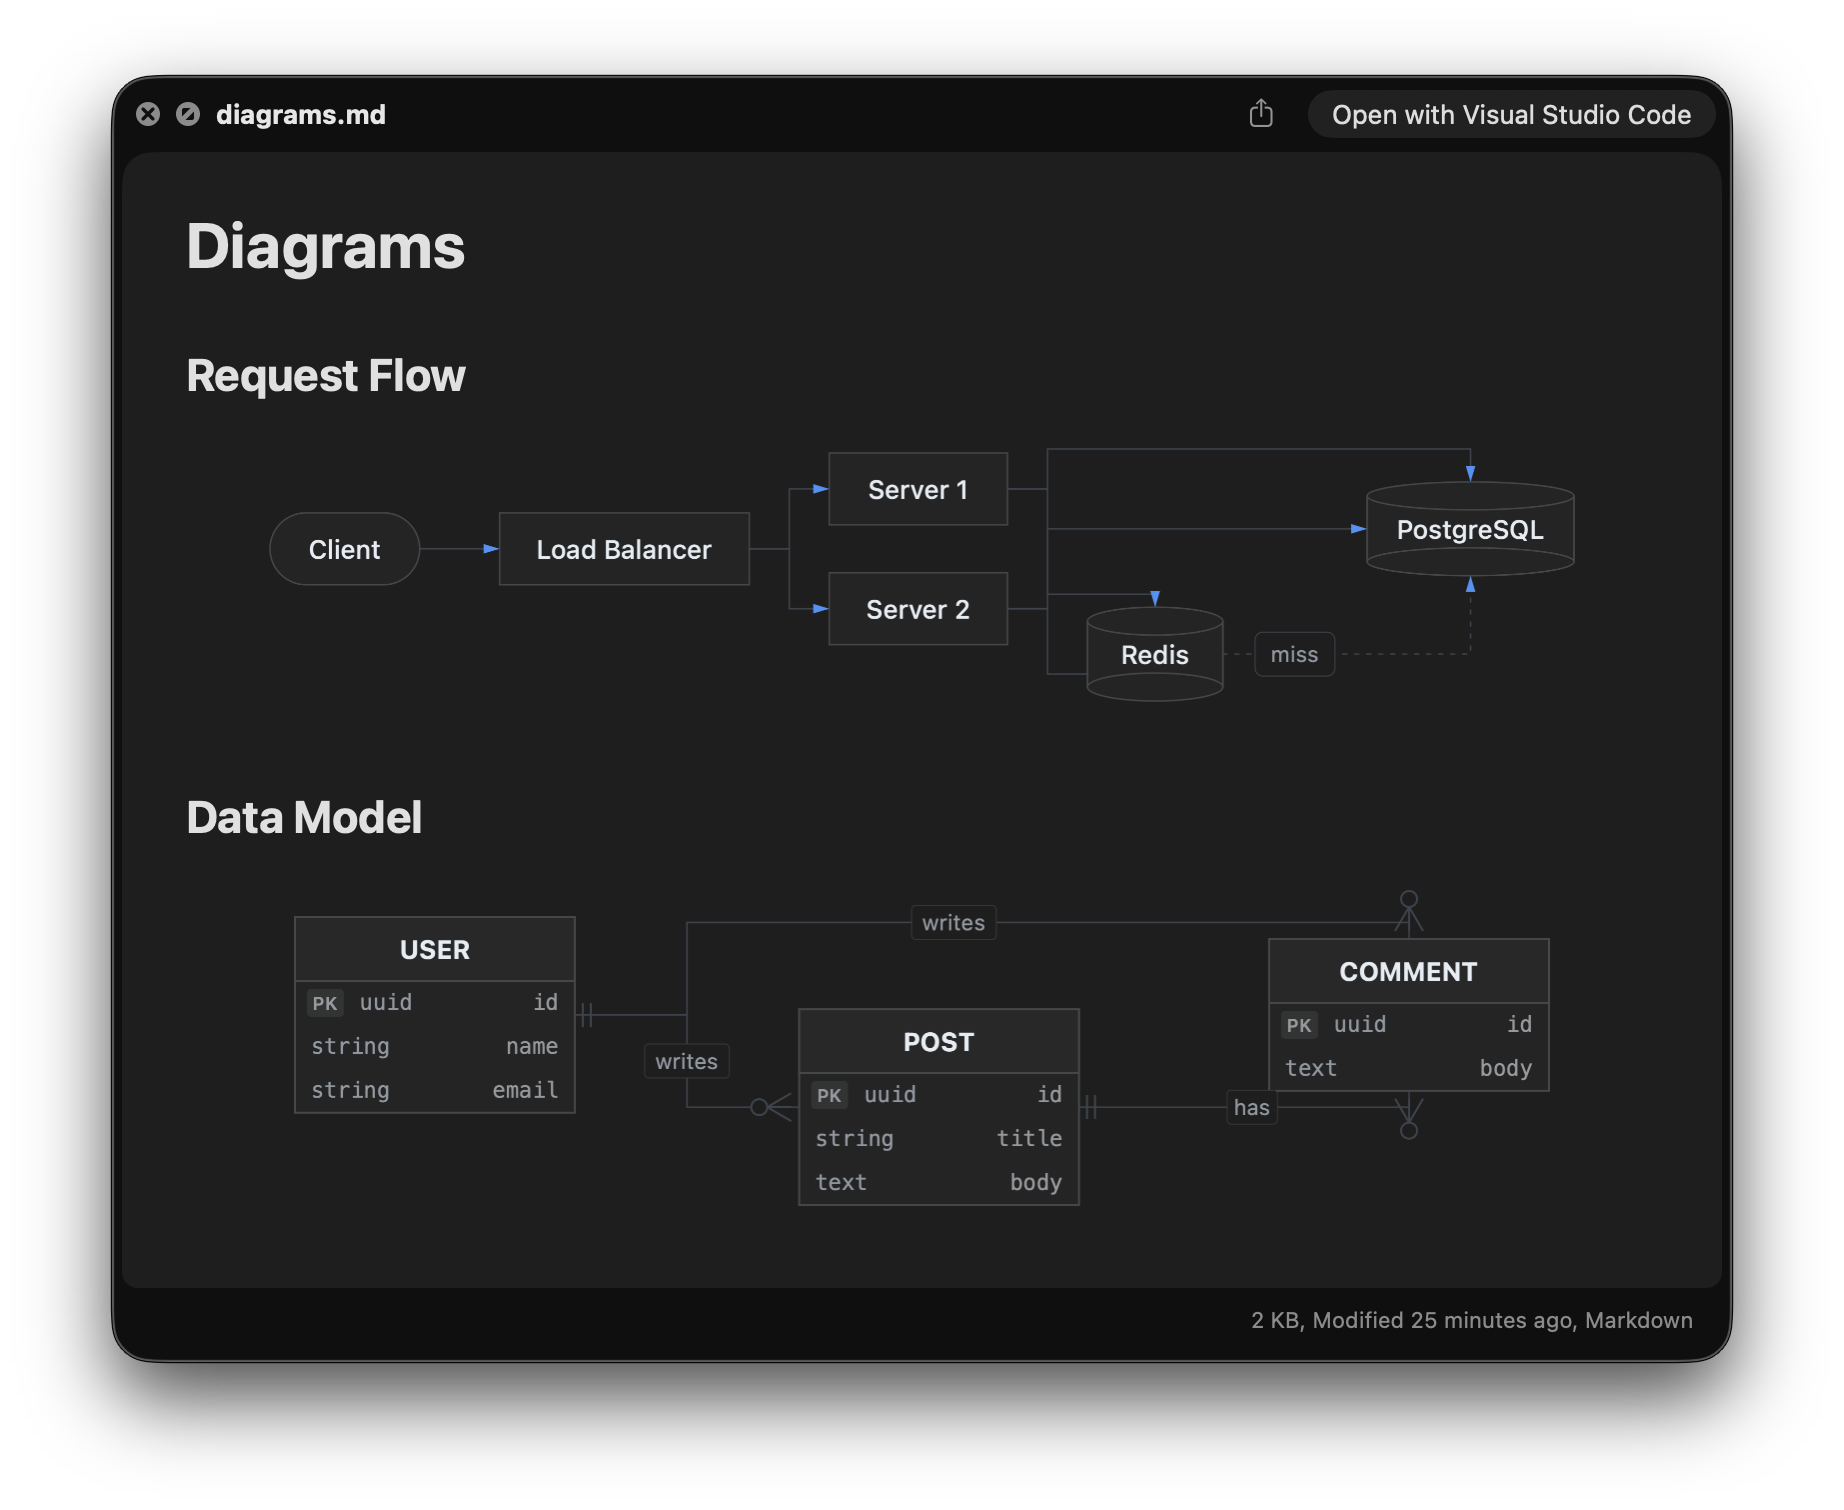Click the has relationship label between POST and COMMENT
This screenshot has height=1510, width=1844.
coord(1251,1107)
